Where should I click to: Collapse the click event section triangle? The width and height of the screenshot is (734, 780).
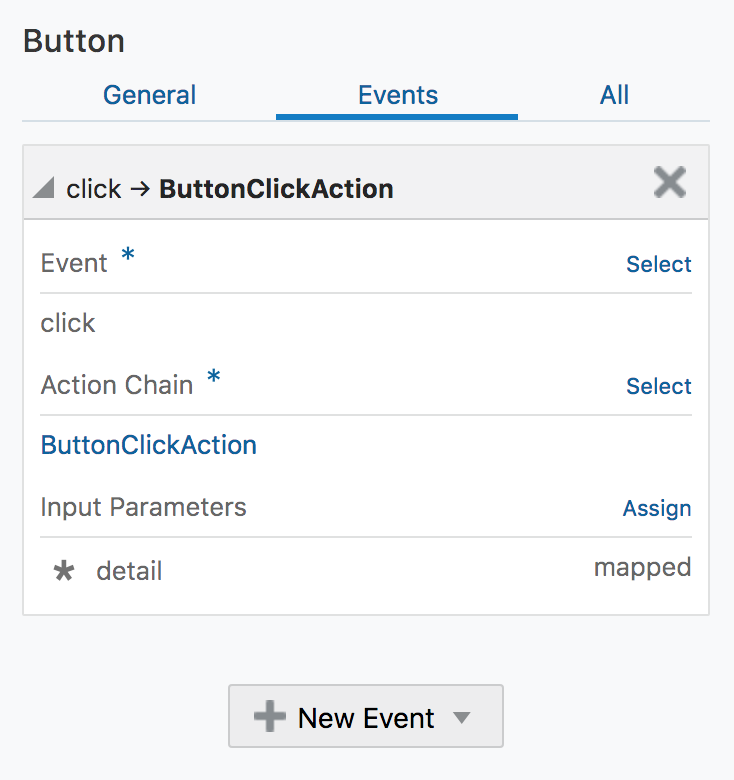pos(43,188)
